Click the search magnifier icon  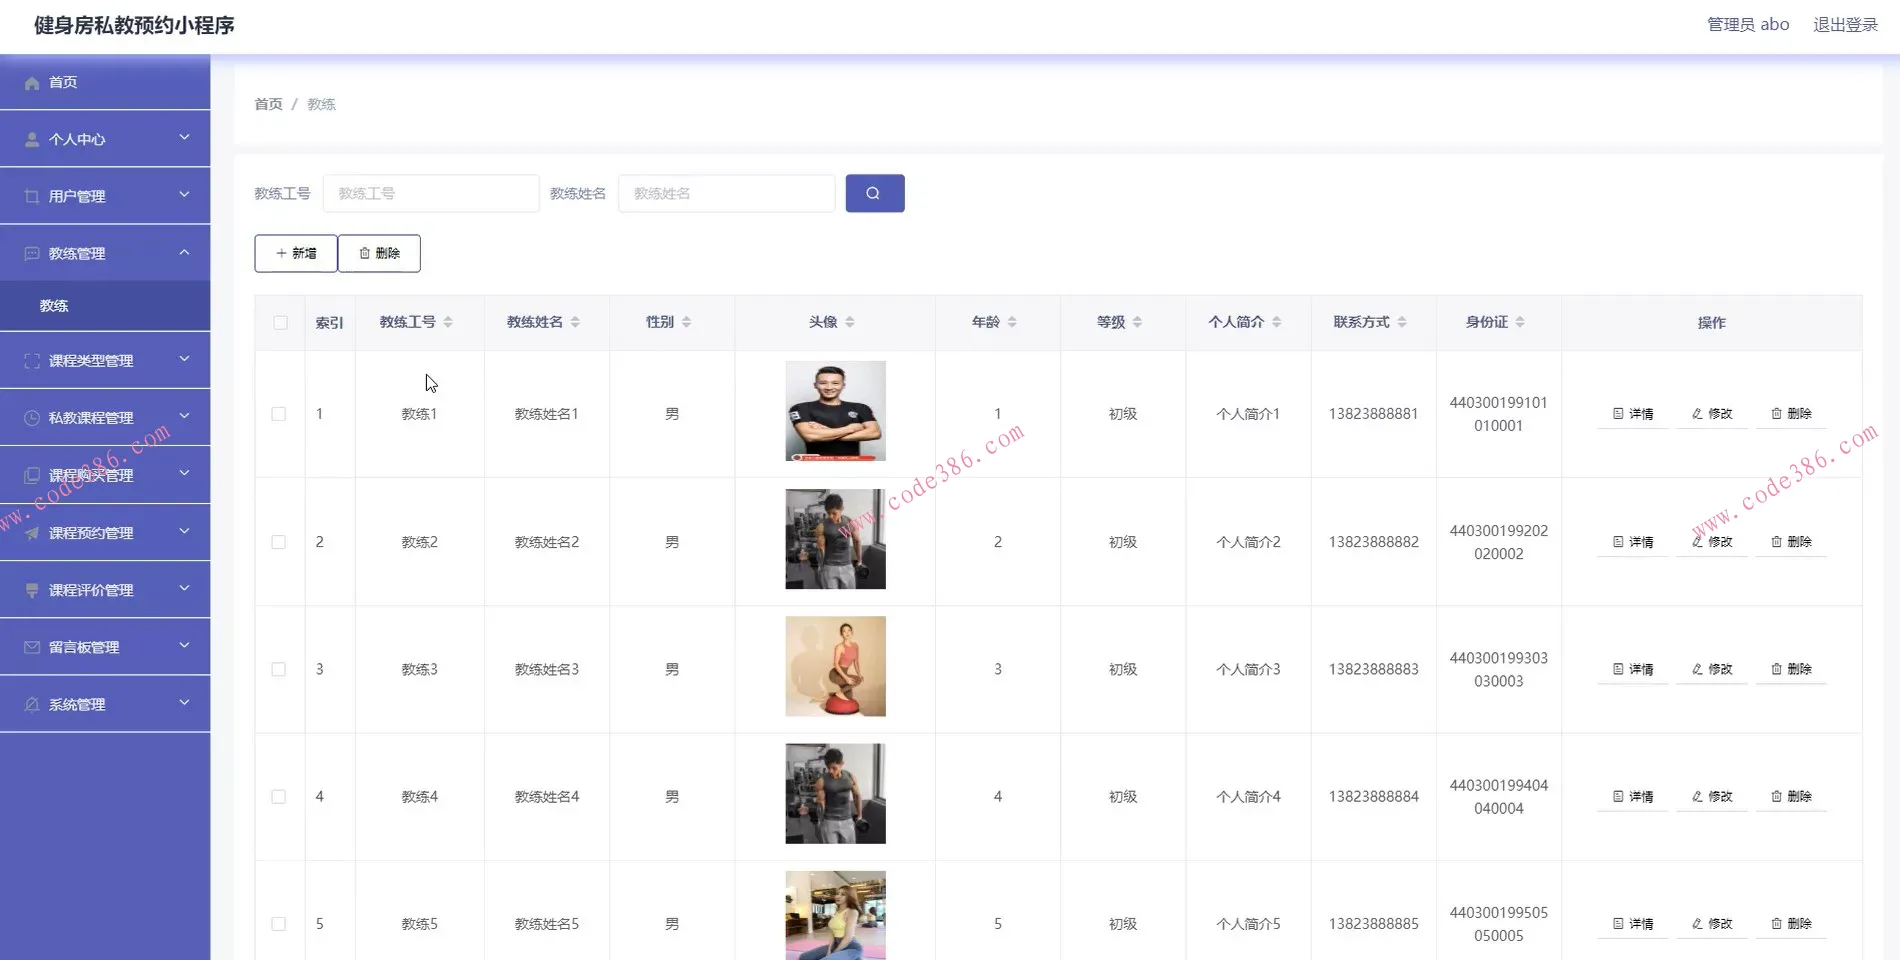click(874, 193)
